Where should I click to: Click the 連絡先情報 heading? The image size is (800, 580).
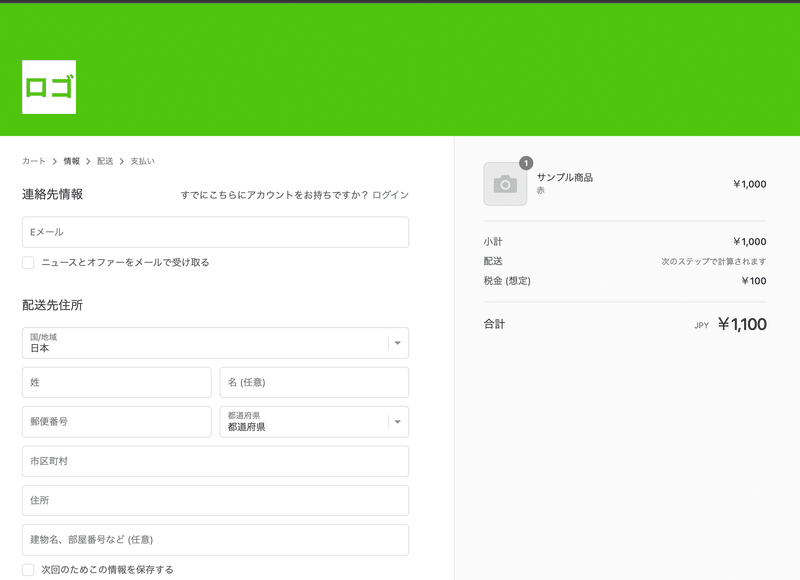tap(53, 194)
